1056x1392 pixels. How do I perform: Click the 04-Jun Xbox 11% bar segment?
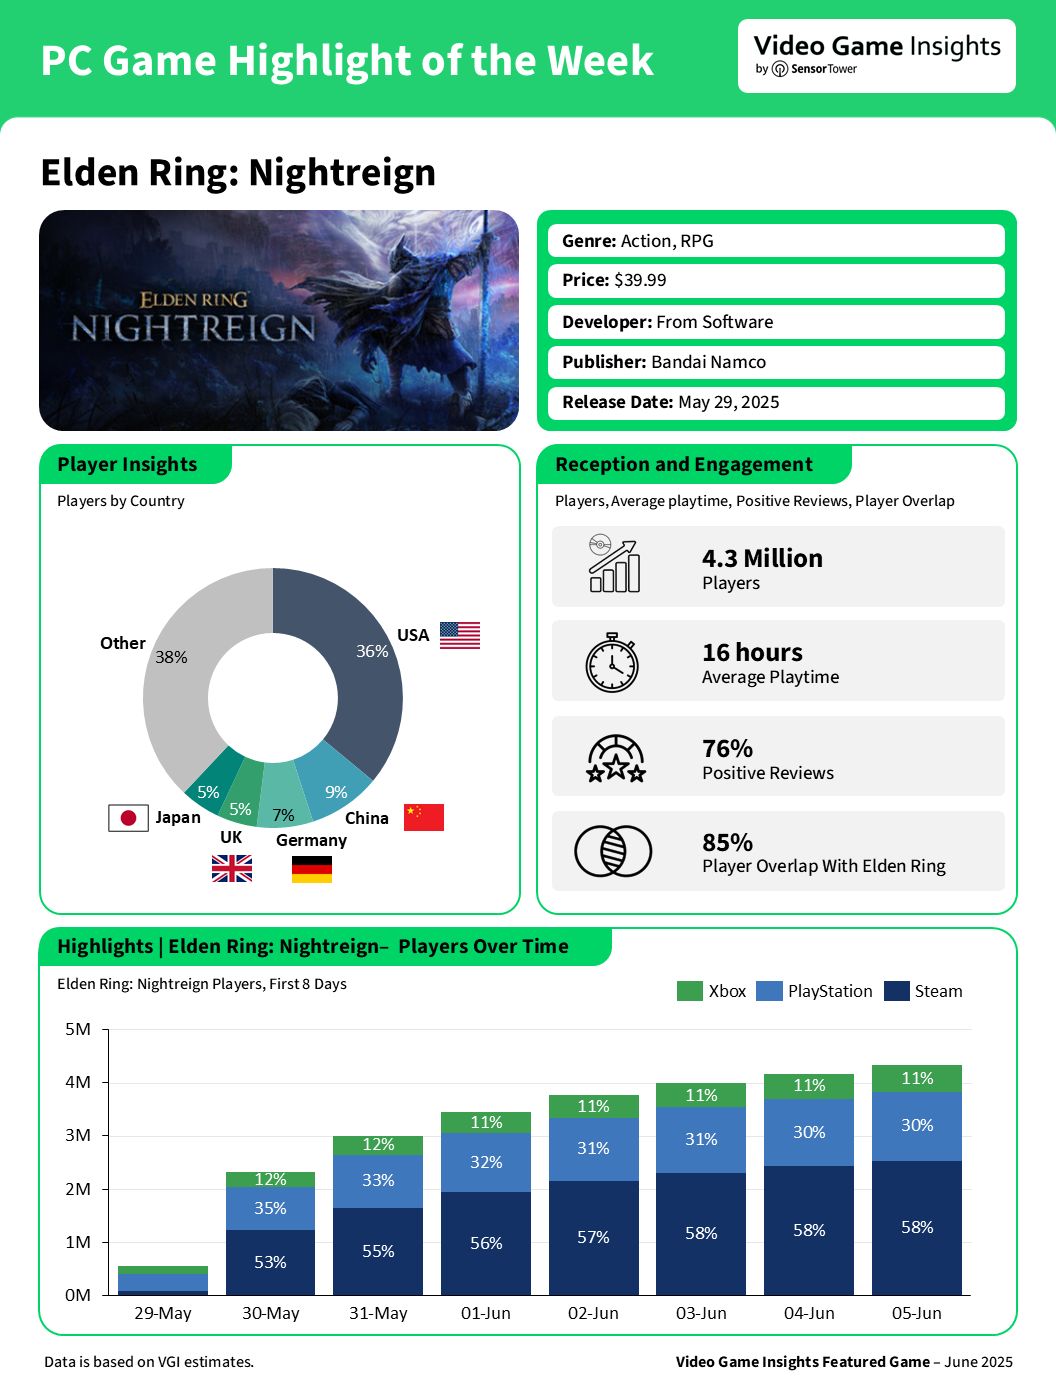click(809, 1086)
